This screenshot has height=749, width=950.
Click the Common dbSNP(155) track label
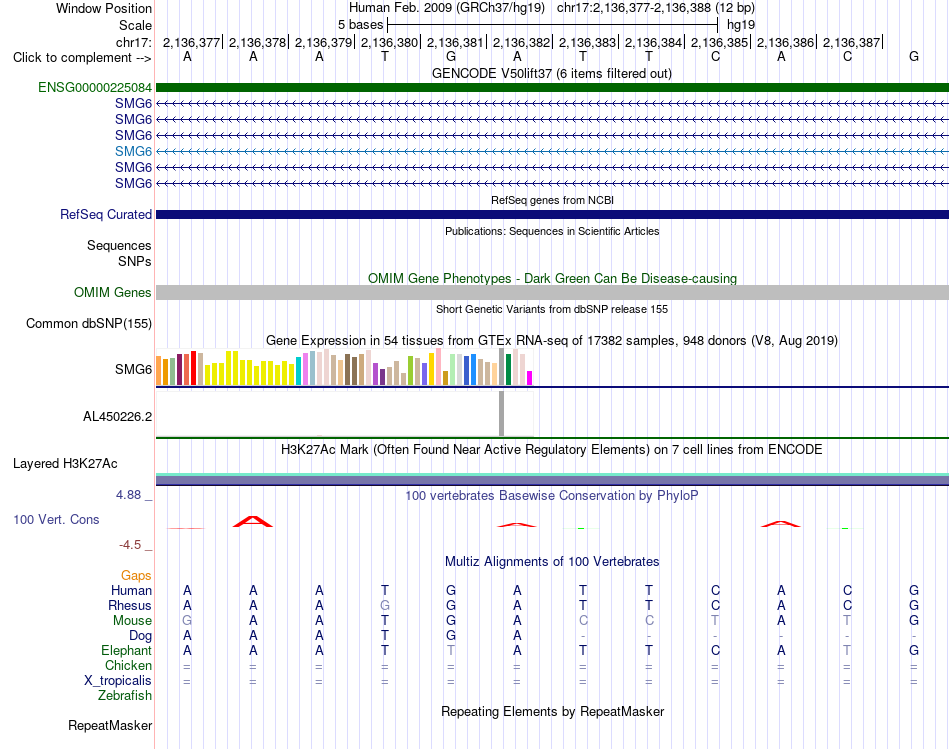coord(89,323)
